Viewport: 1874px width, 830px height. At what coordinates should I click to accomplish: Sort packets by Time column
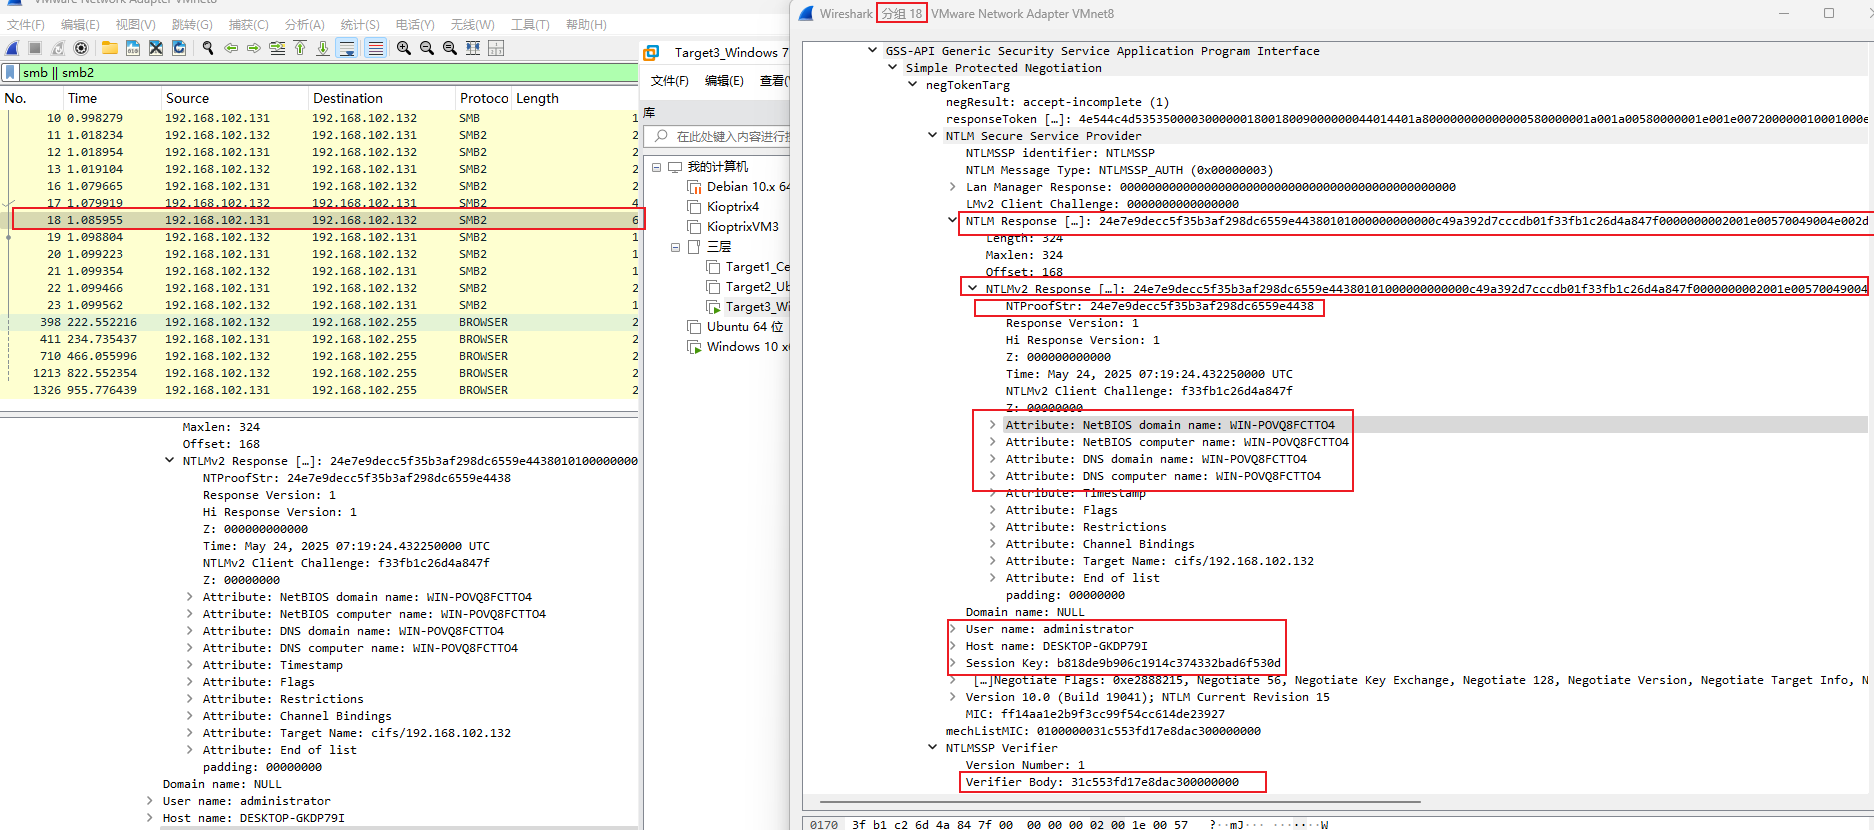pos(112,98)
